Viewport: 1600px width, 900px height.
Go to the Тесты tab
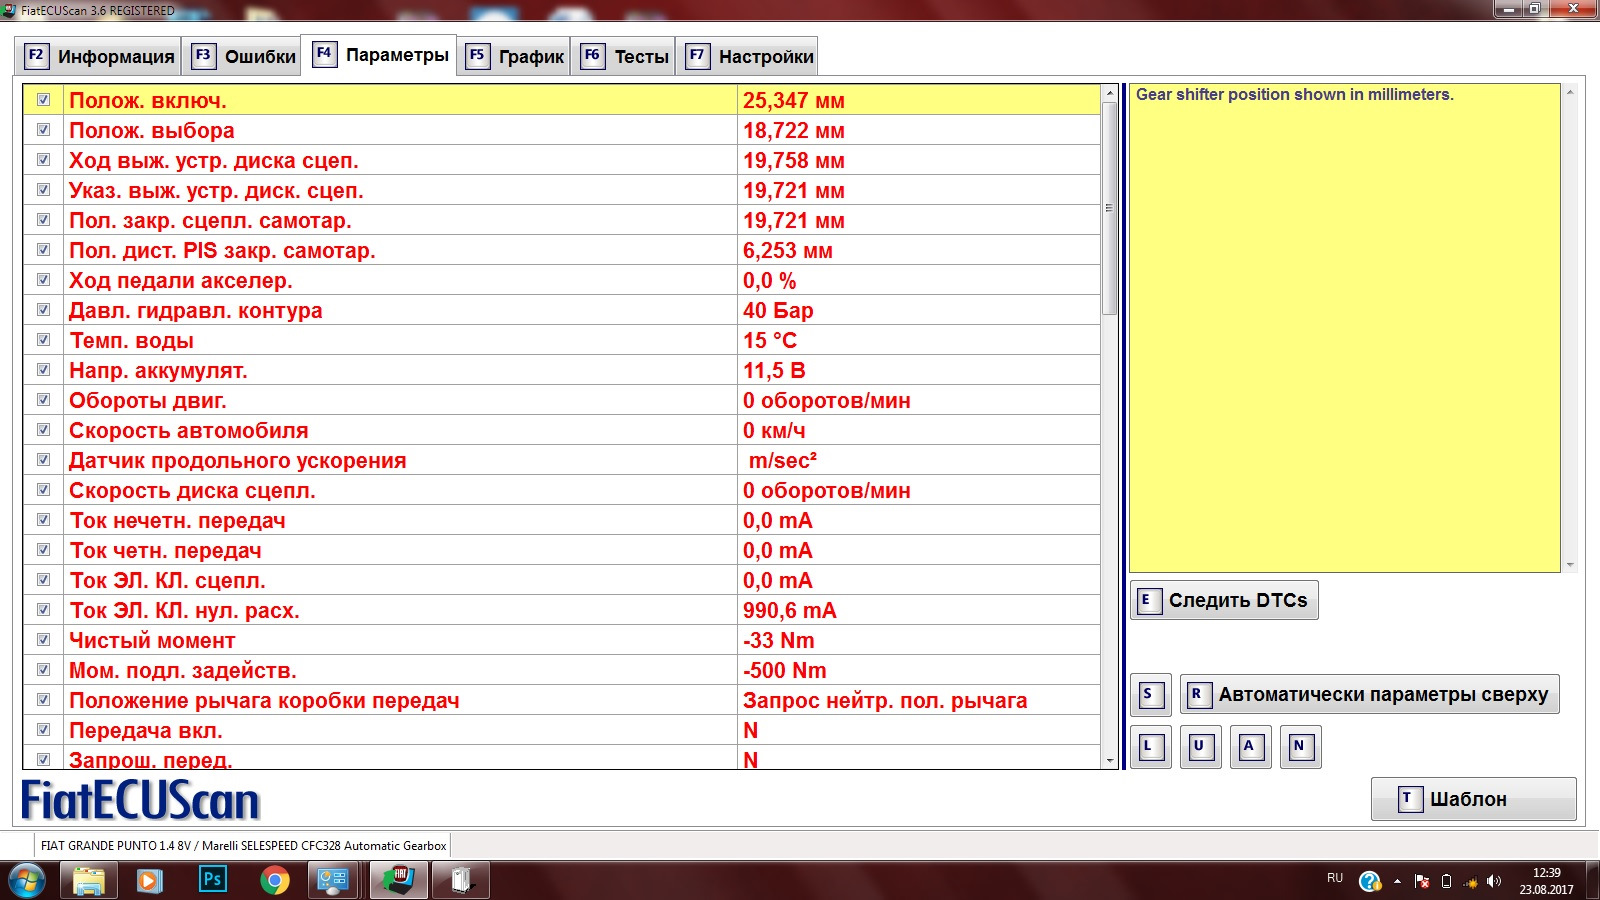tap(625, 56)
